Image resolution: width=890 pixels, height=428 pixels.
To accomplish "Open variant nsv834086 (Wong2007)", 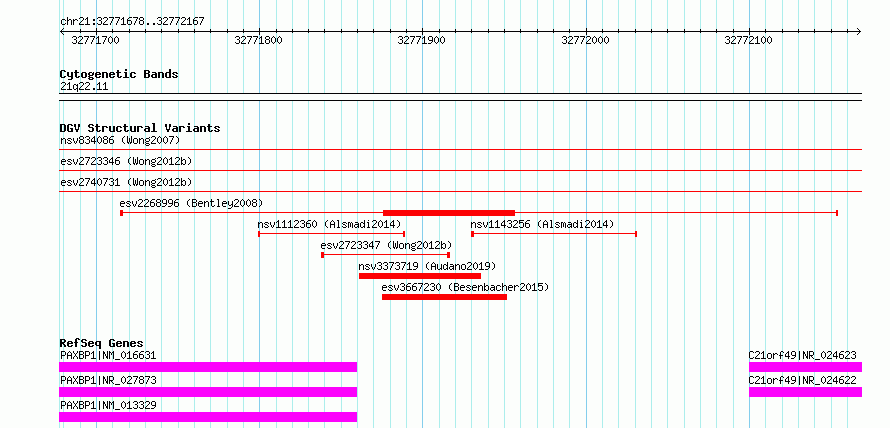I will [120, 140].
